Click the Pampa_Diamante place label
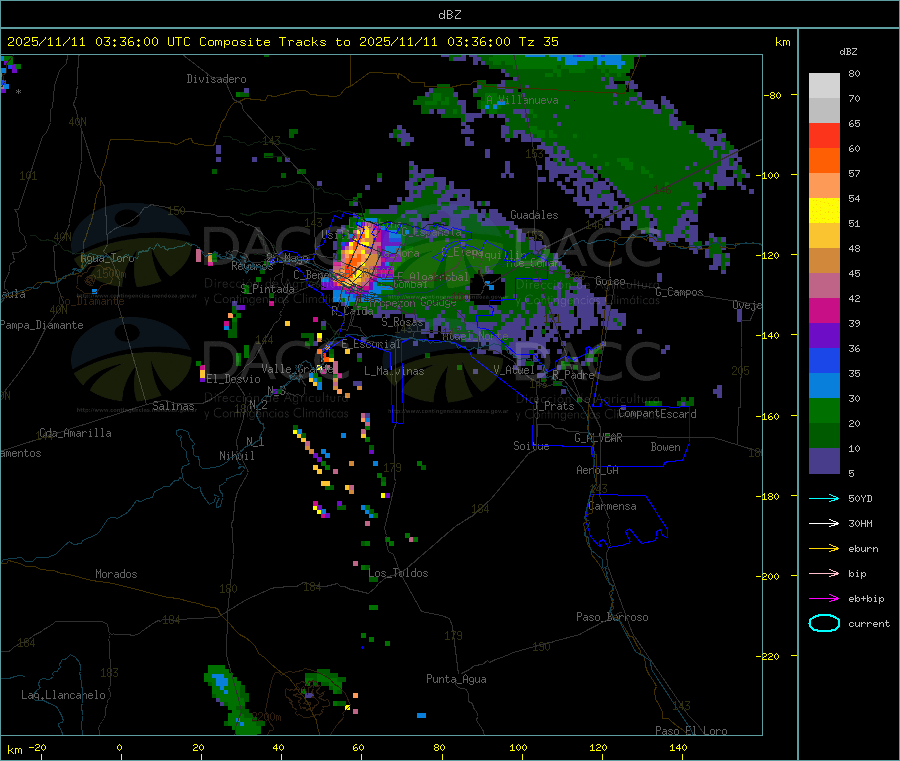The image size is (900, 761). 41,325
